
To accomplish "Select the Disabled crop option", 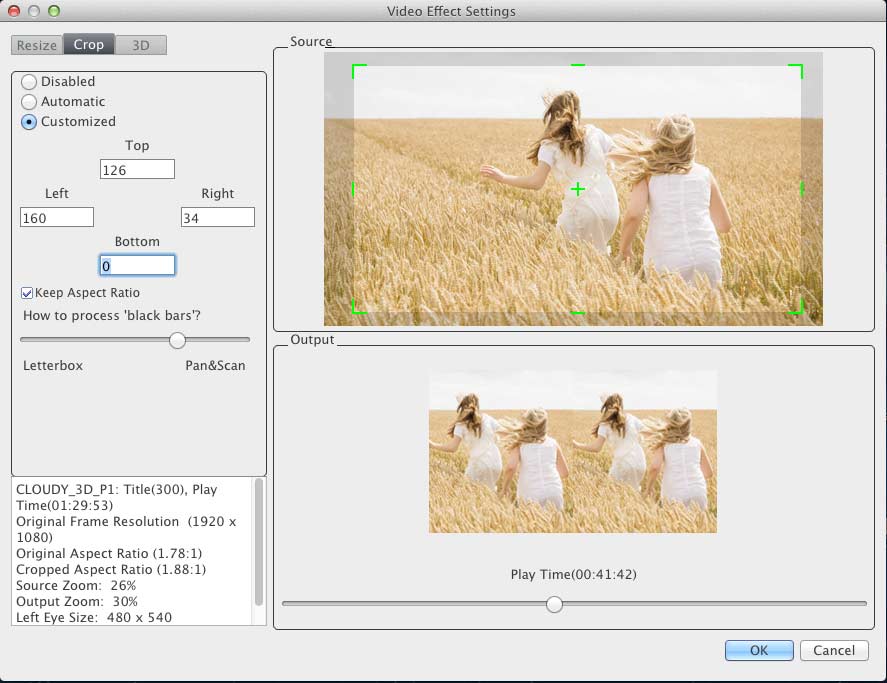I will (x=29, y=82).
